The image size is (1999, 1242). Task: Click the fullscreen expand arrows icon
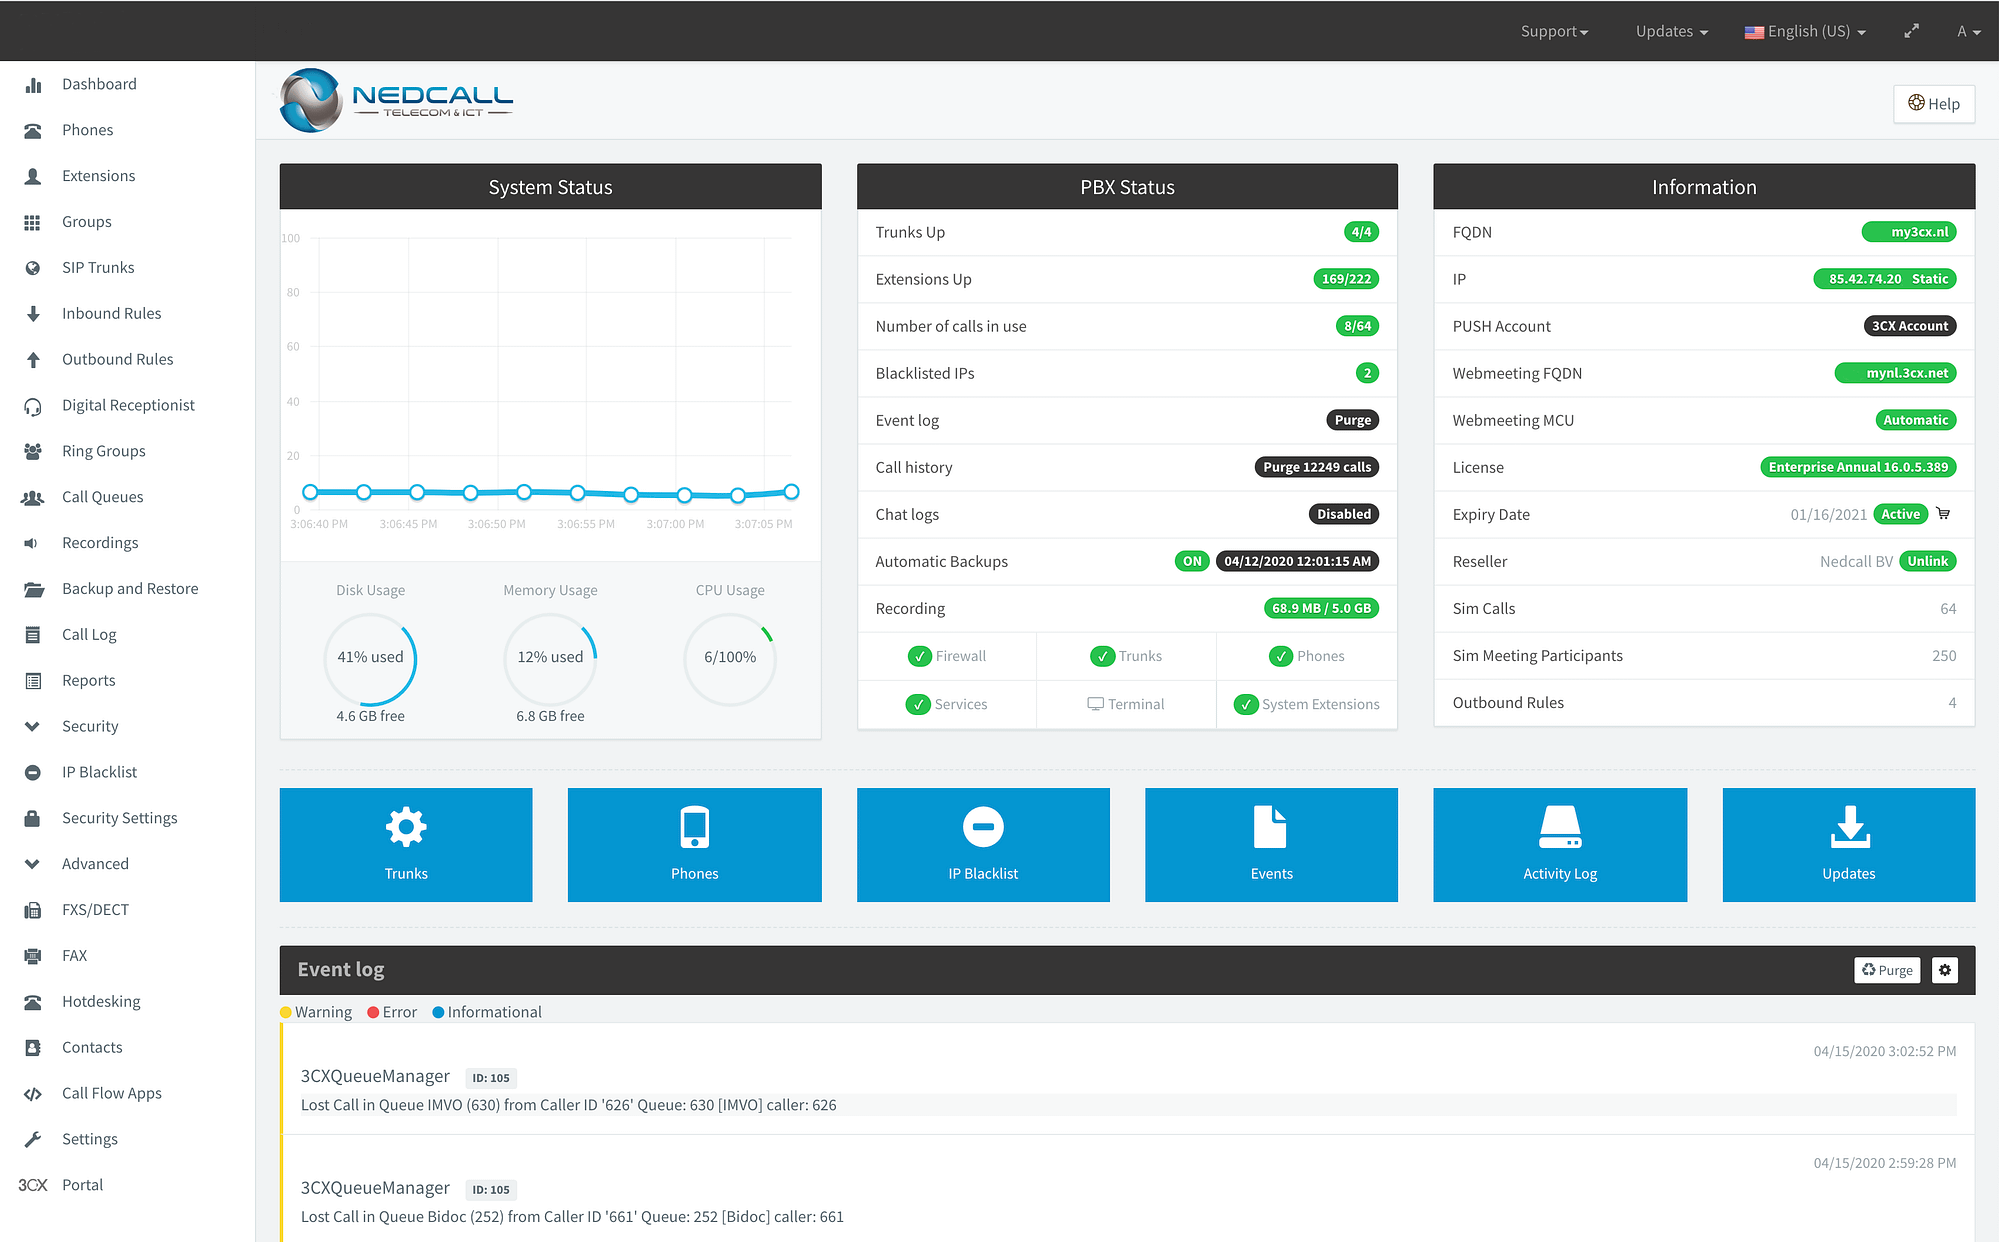1911,31
